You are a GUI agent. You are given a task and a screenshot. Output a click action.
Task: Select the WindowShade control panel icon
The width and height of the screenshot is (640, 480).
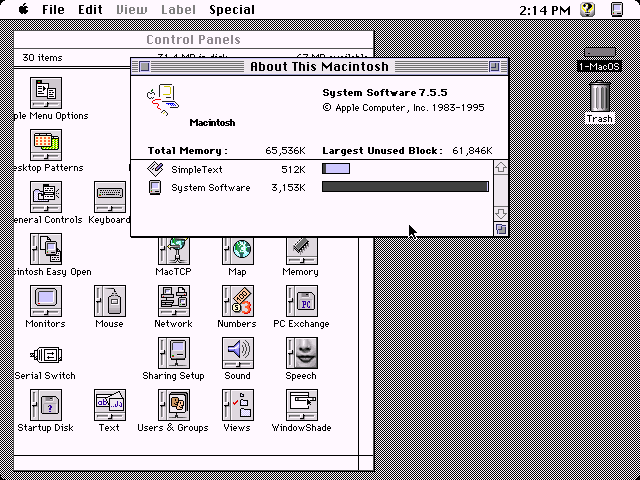[x=302, y=405]
